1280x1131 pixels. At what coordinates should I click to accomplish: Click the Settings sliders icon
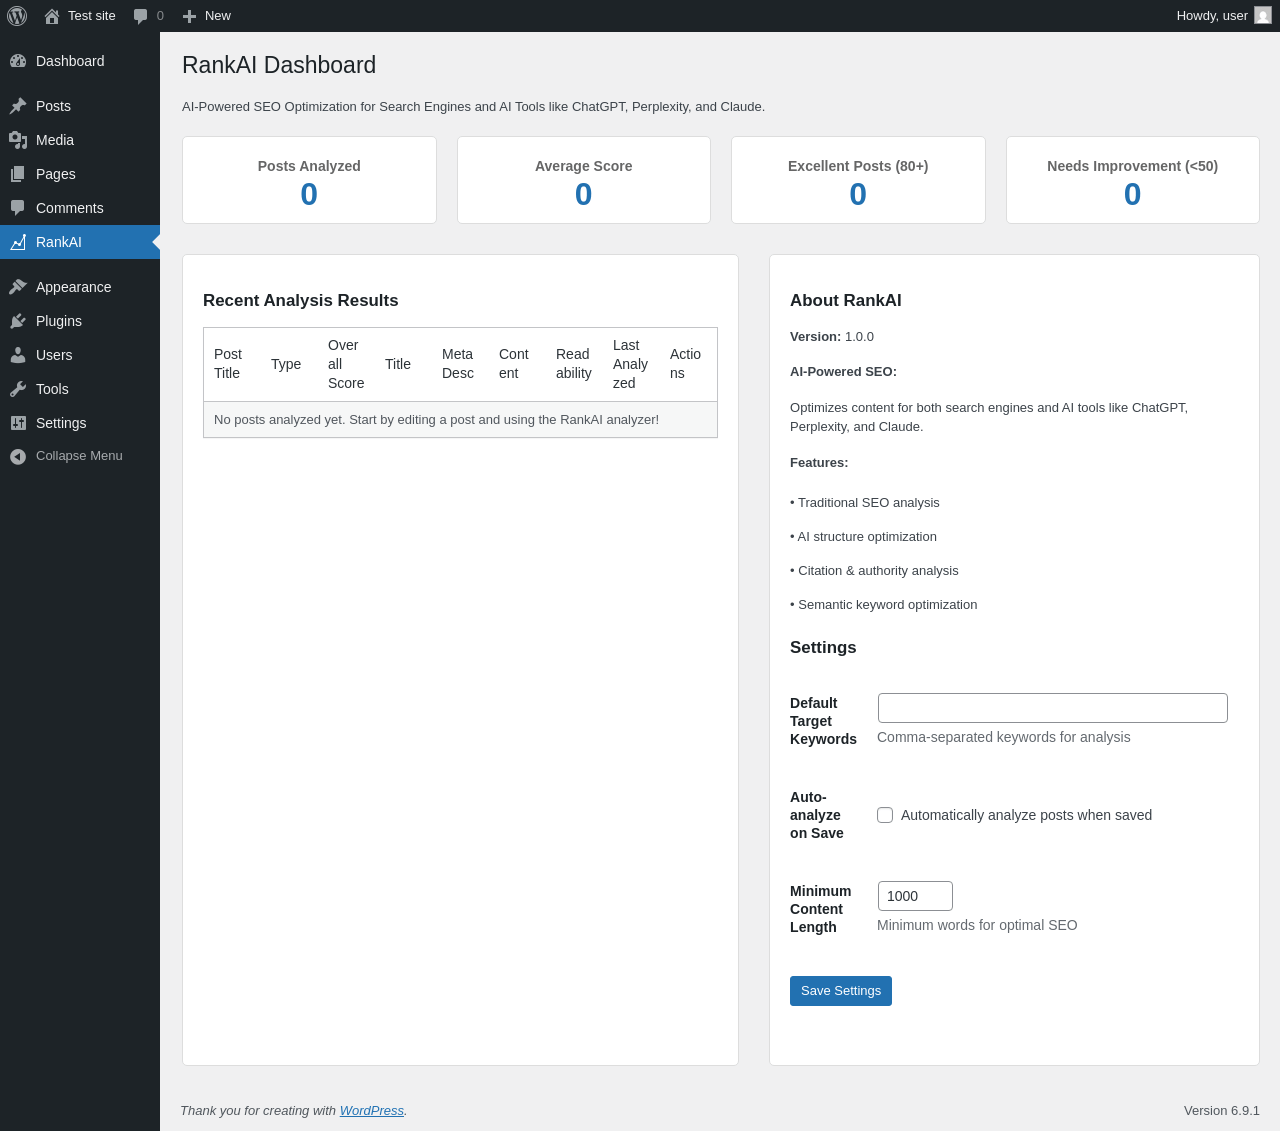(18, 423)
